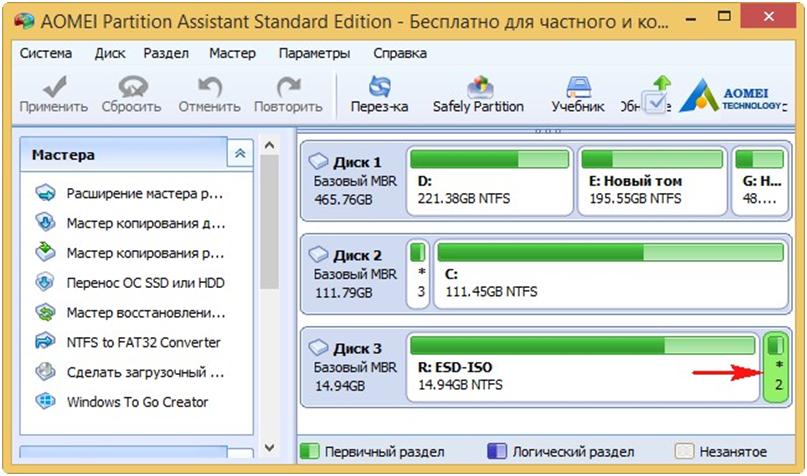Click the Отменить undo arrow icon
The height and width of the screenshot is (476, 807).
point(210,86)
